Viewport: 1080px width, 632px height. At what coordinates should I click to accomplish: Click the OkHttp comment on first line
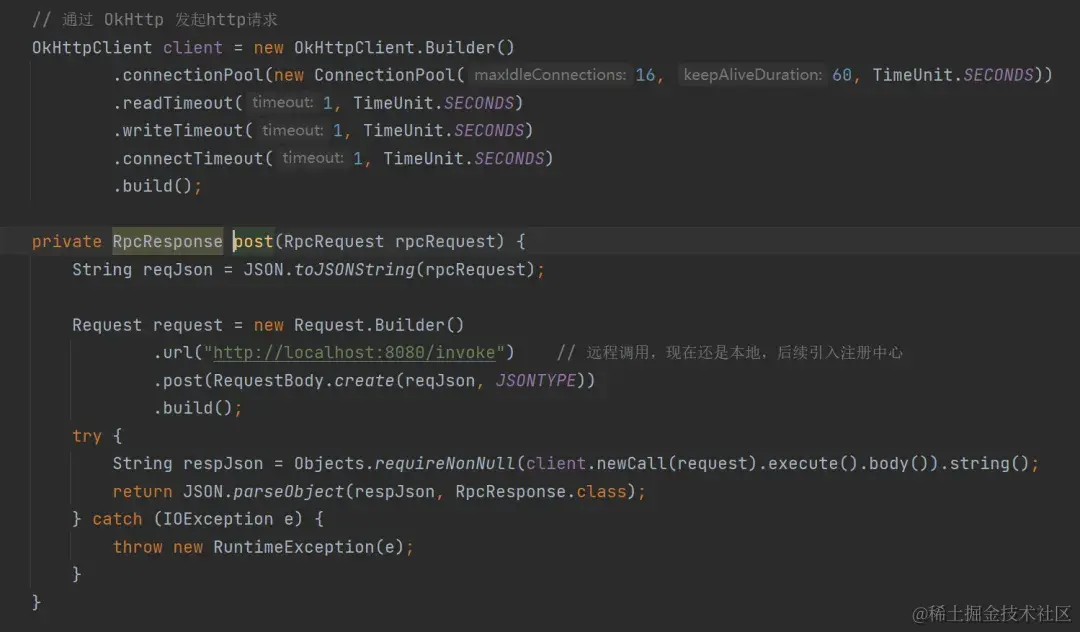155,19
